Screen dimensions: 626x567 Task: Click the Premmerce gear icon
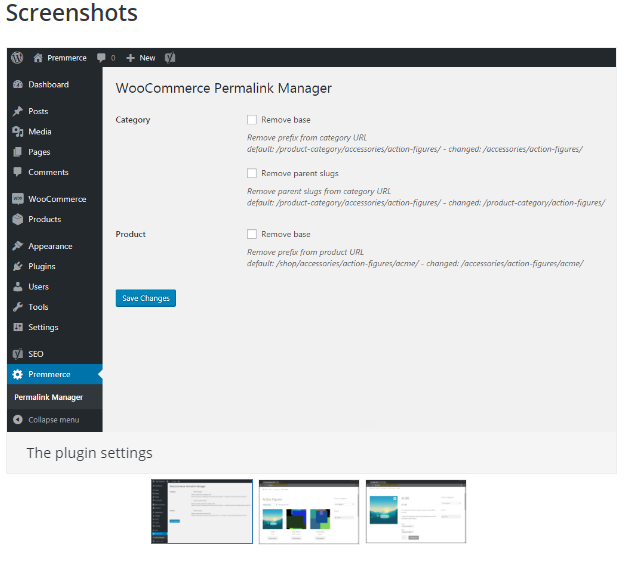tap(18, 374)
